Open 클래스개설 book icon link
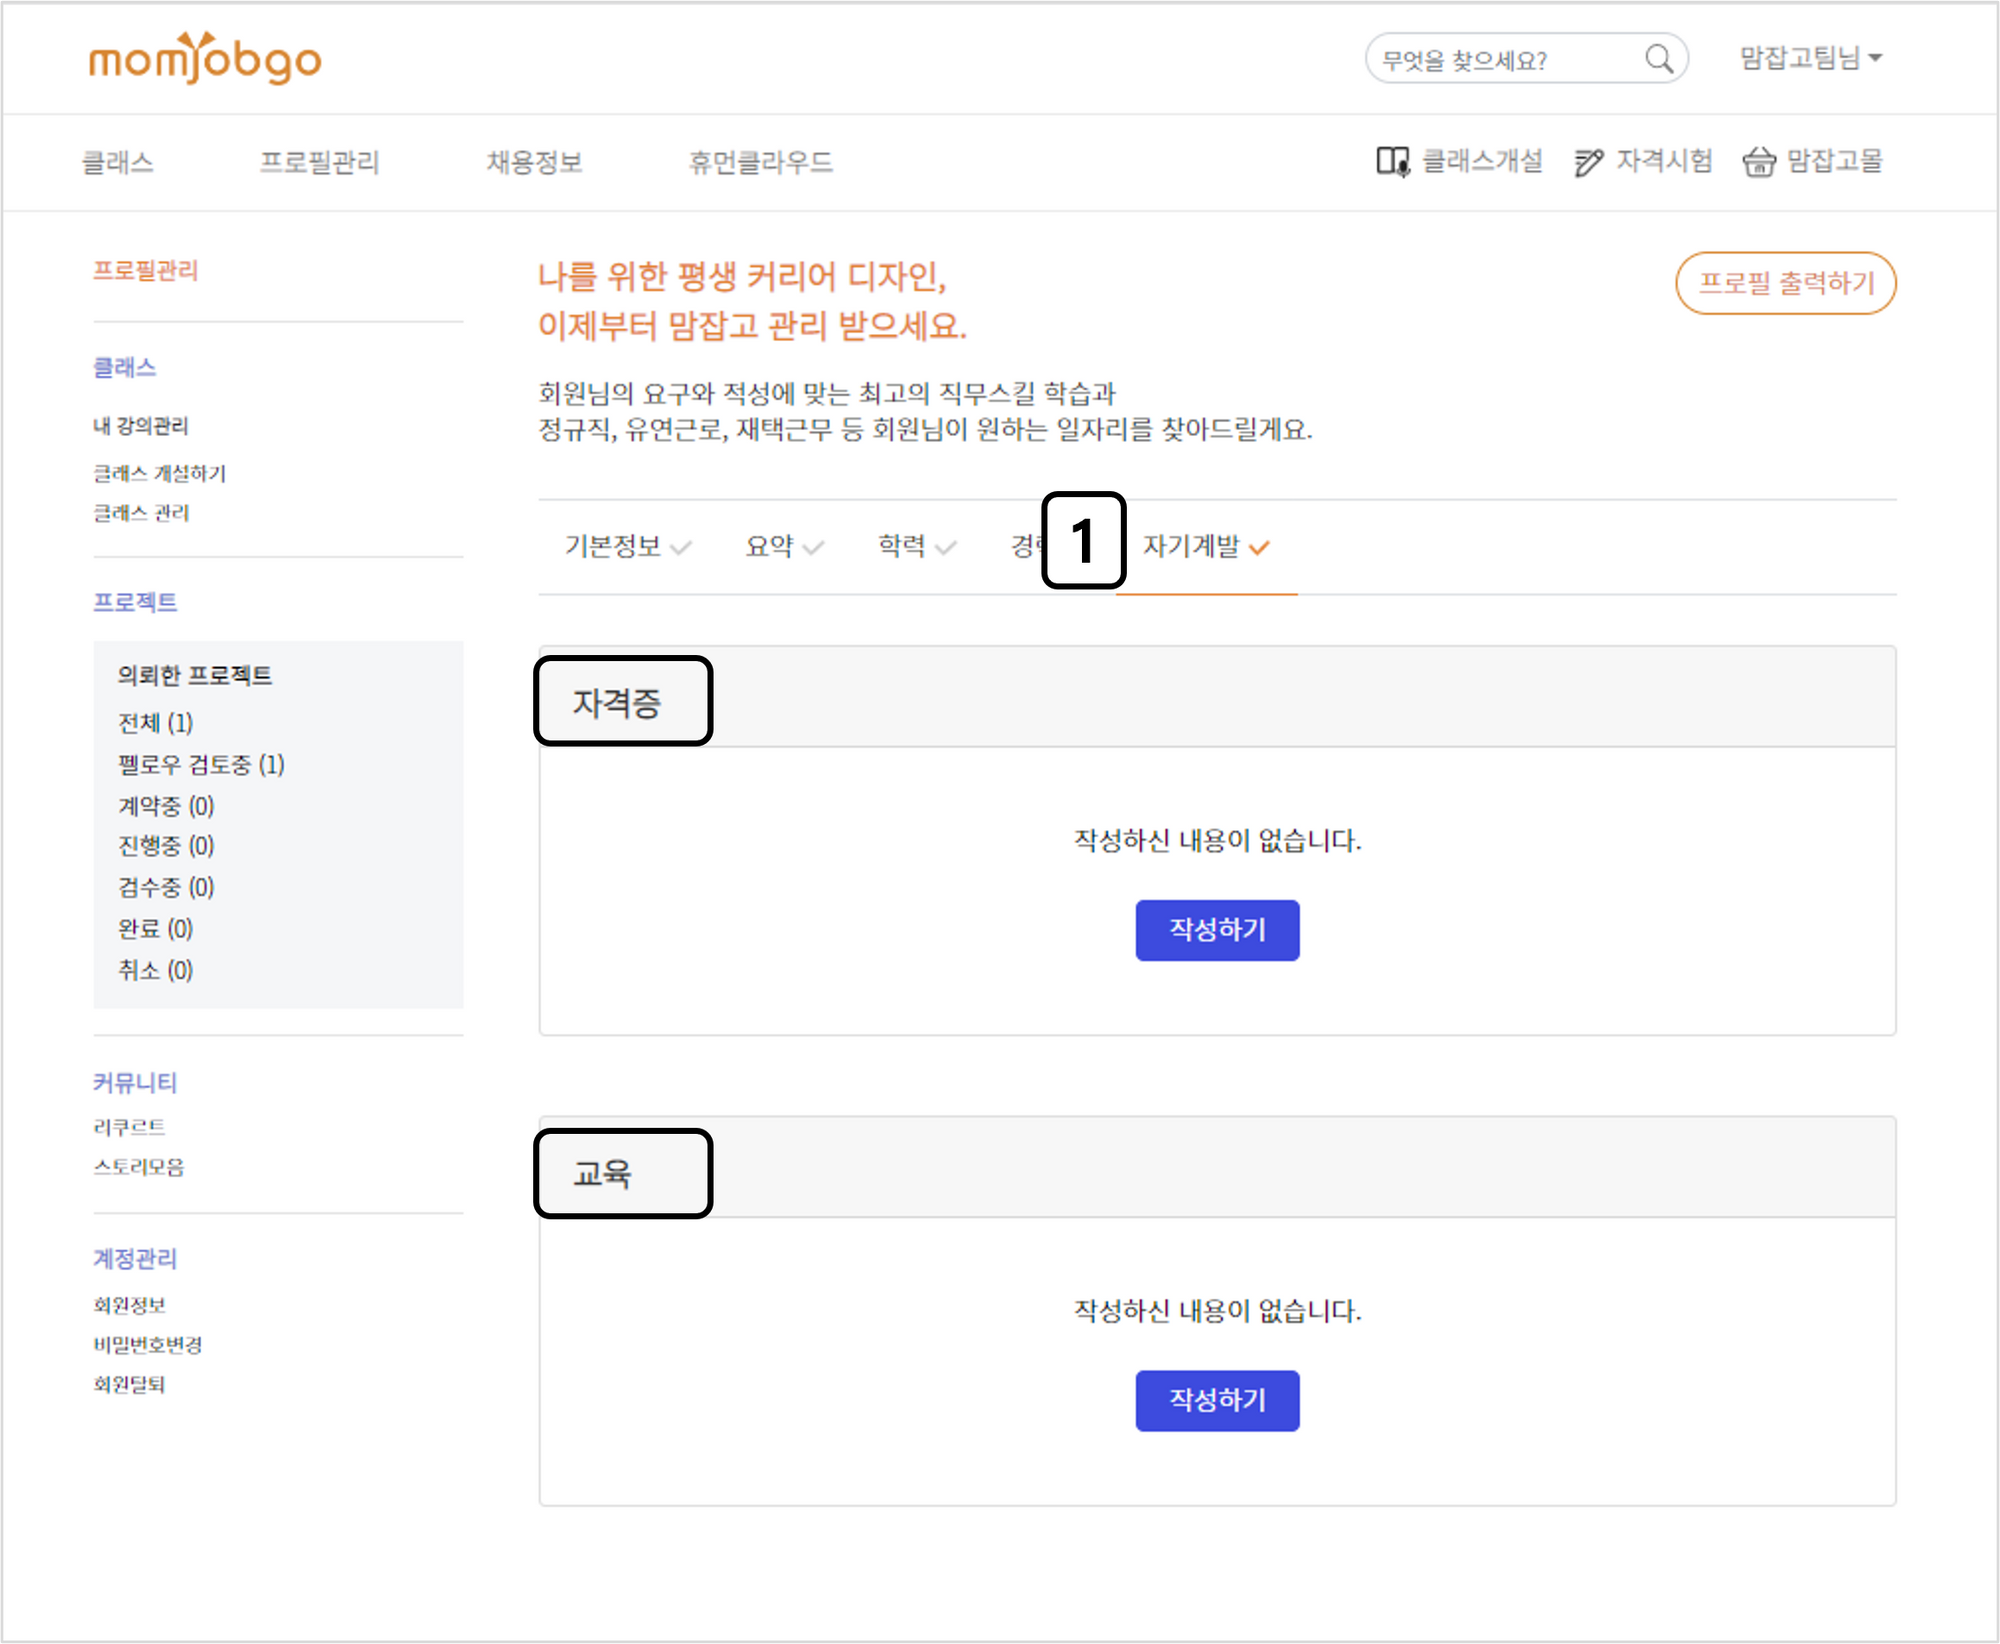 (1393, 161)
